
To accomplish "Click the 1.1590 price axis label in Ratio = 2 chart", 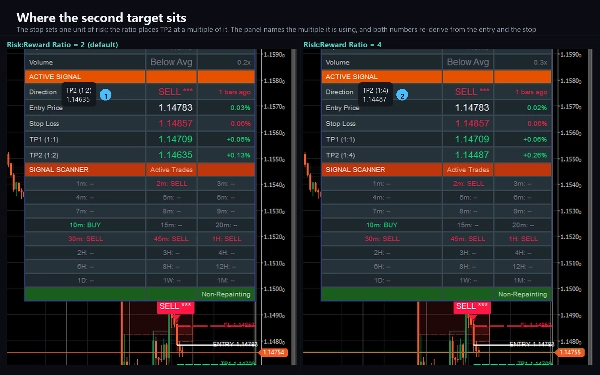I will 274,55.
